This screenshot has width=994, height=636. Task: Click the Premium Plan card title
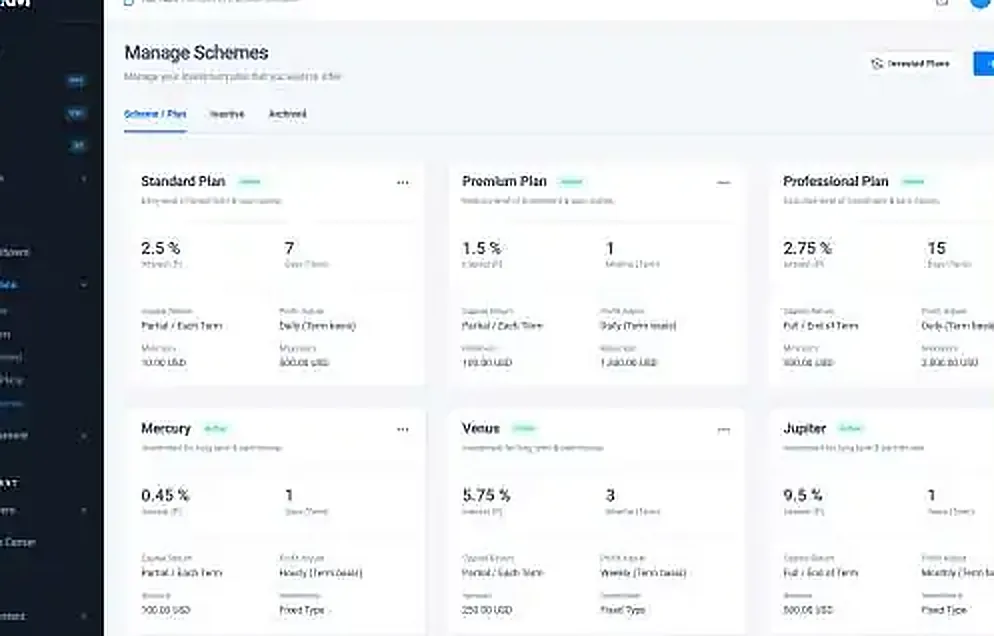coord(504,181)
